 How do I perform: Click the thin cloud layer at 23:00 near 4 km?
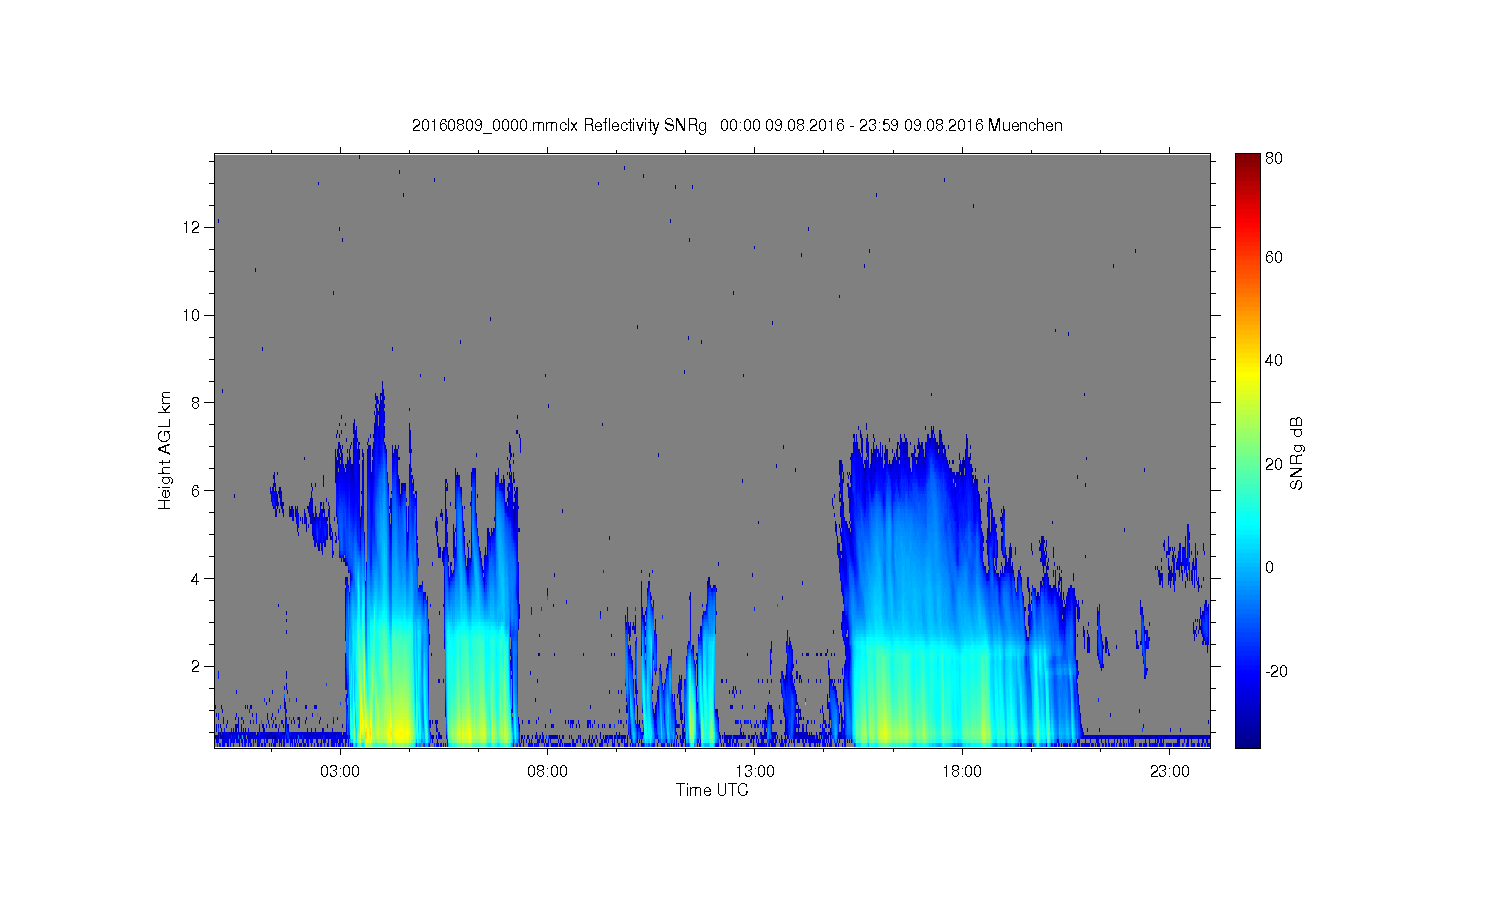coord(1180,560)
